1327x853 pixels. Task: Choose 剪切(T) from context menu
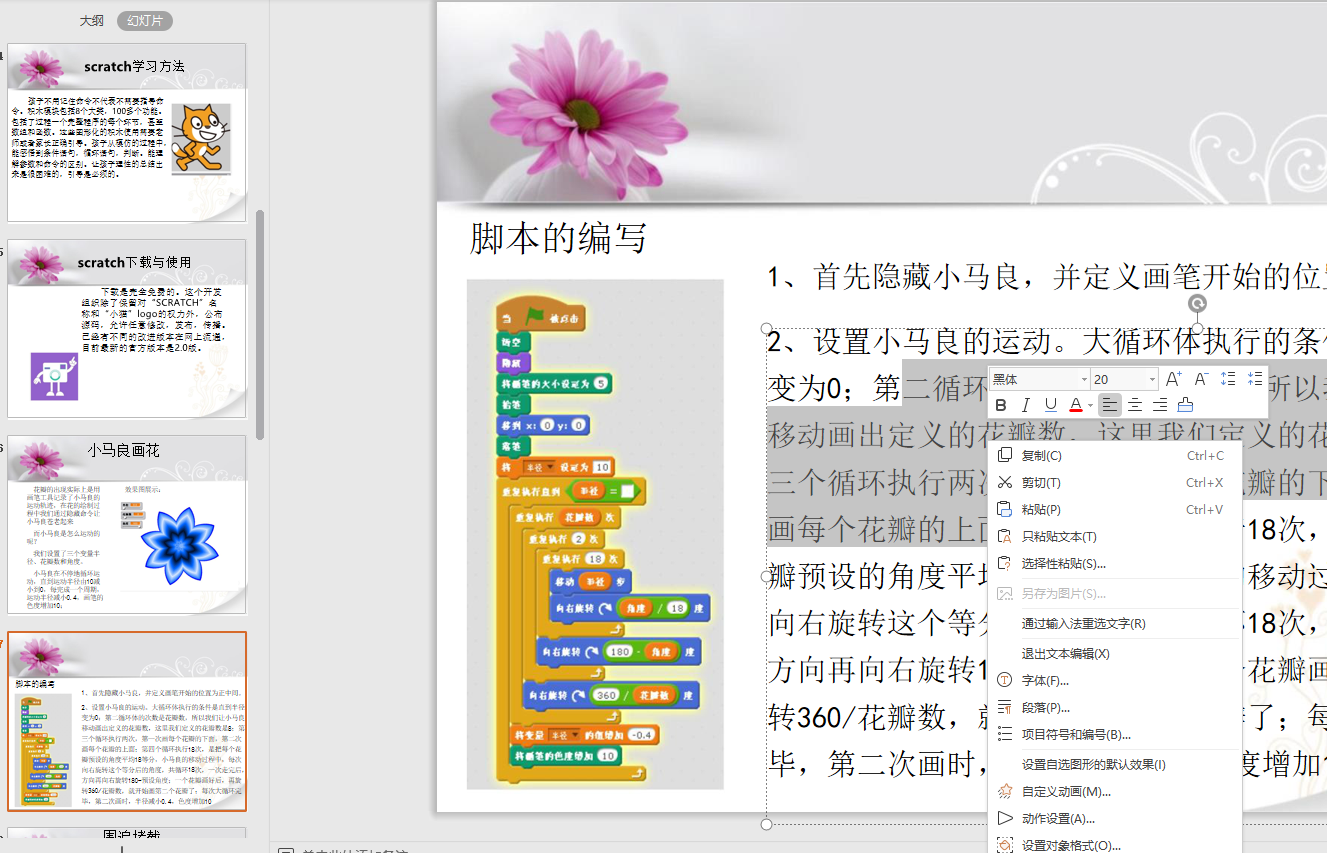1114,482
